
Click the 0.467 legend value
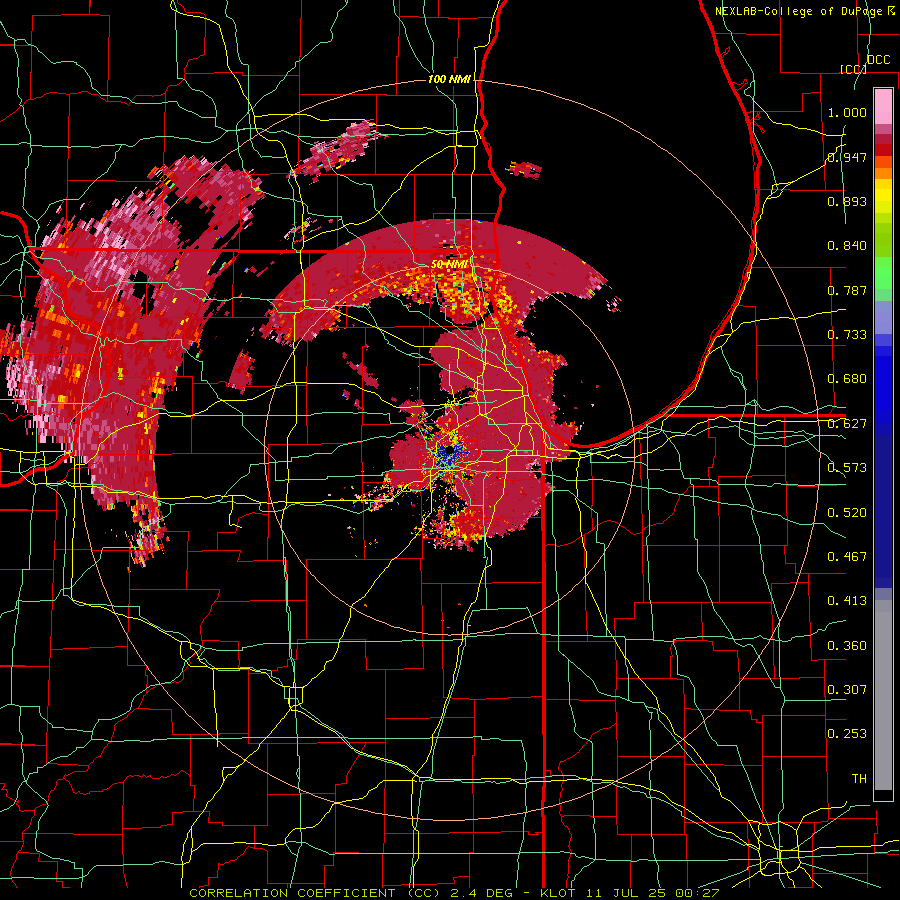(x=847, y=556)
